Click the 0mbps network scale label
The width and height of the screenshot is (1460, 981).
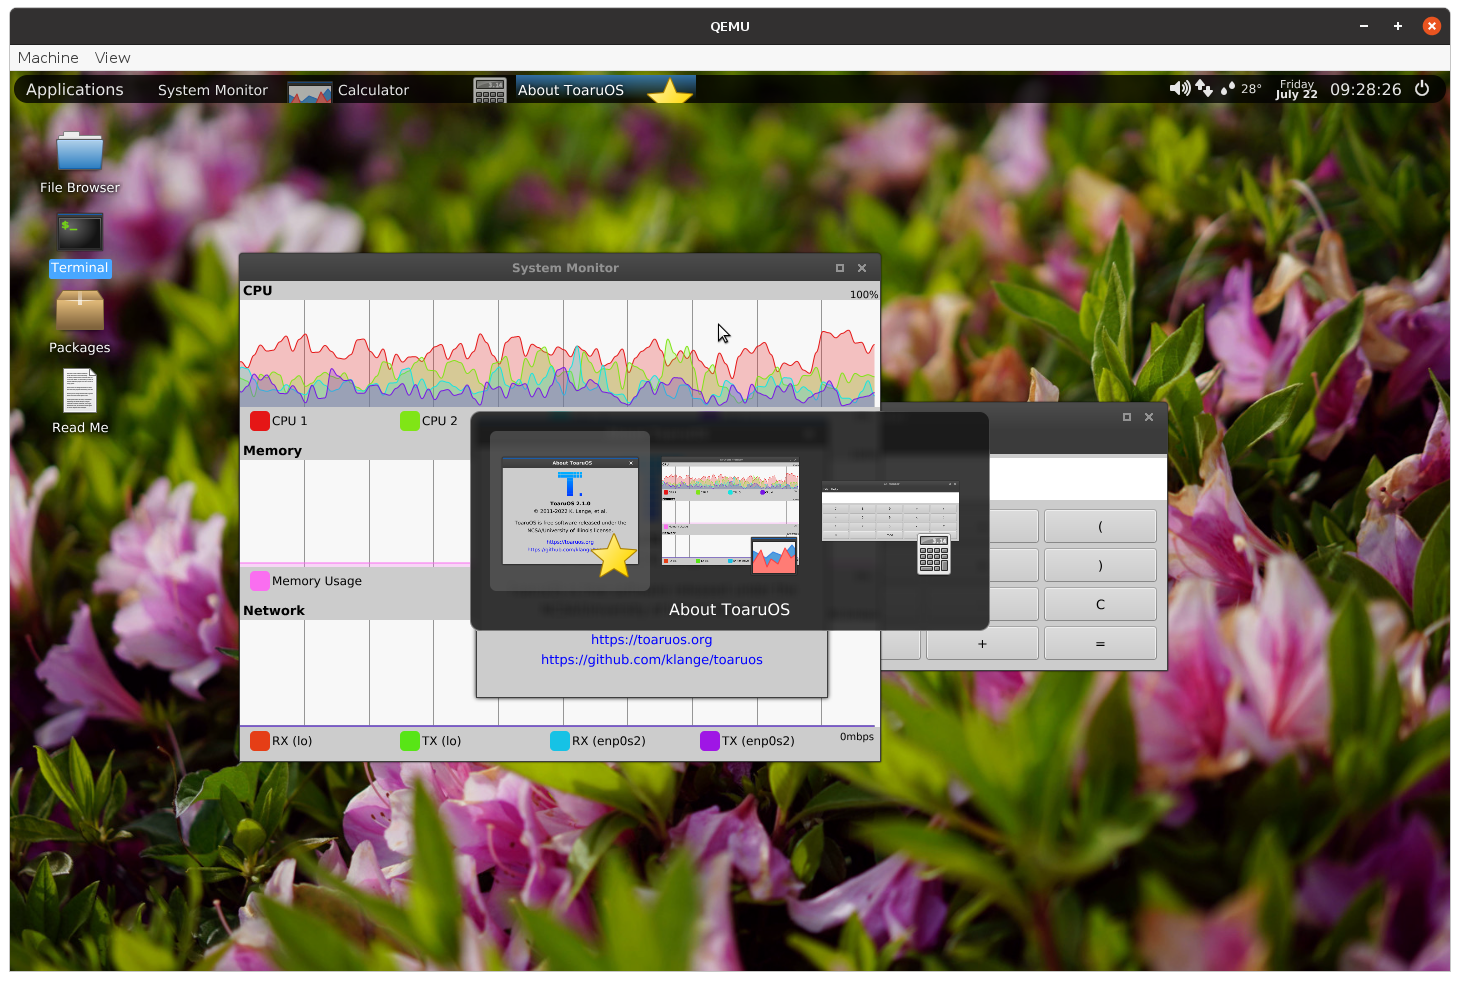tap(857, 737)
